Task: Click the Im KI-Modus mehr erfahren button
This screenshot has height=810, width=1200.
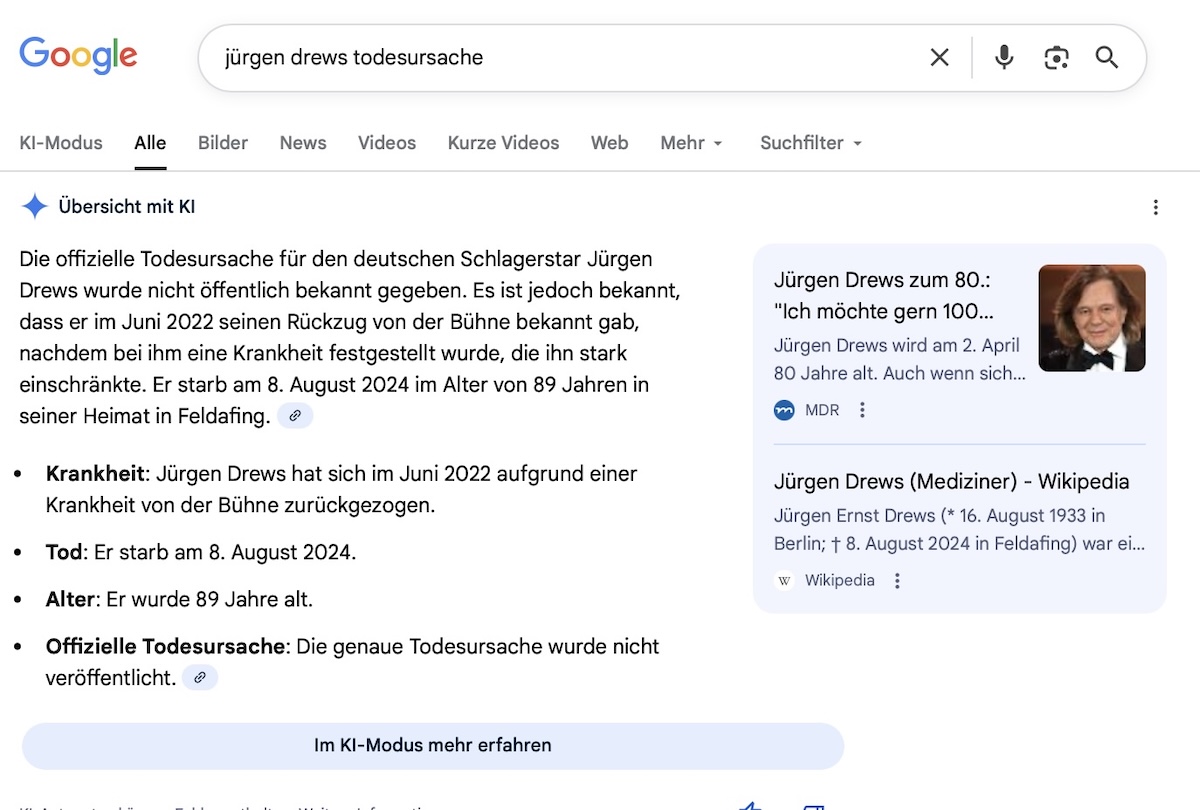Action: point(432,745)
